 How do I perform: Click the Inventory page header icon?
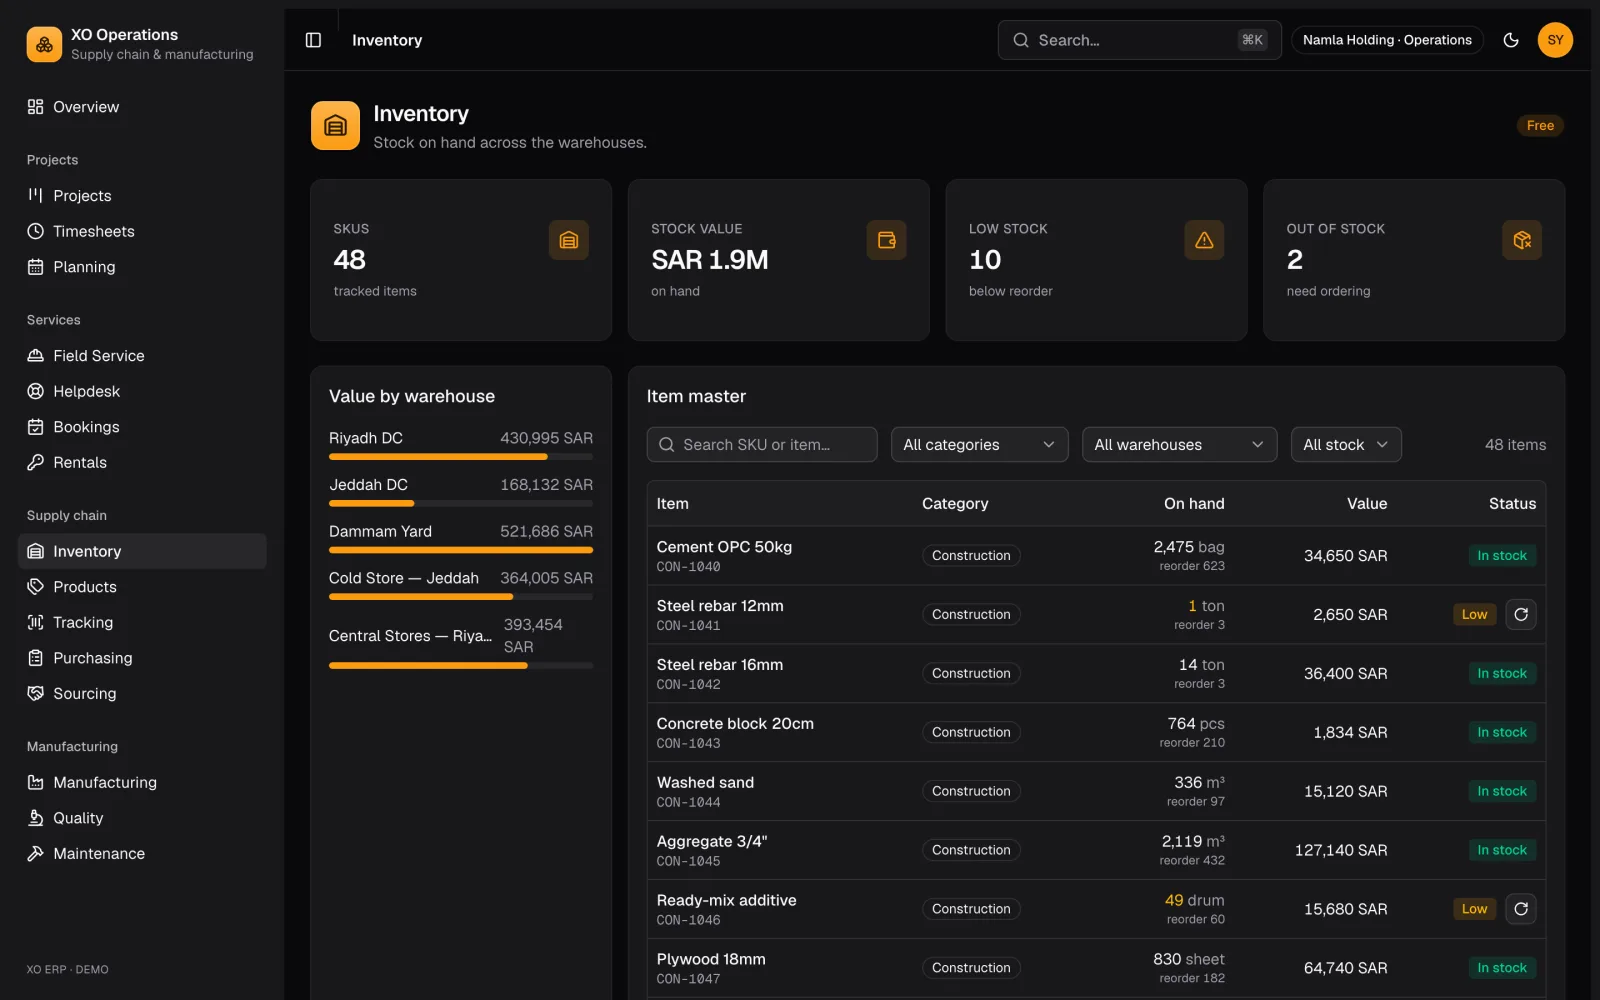point(335,126)
